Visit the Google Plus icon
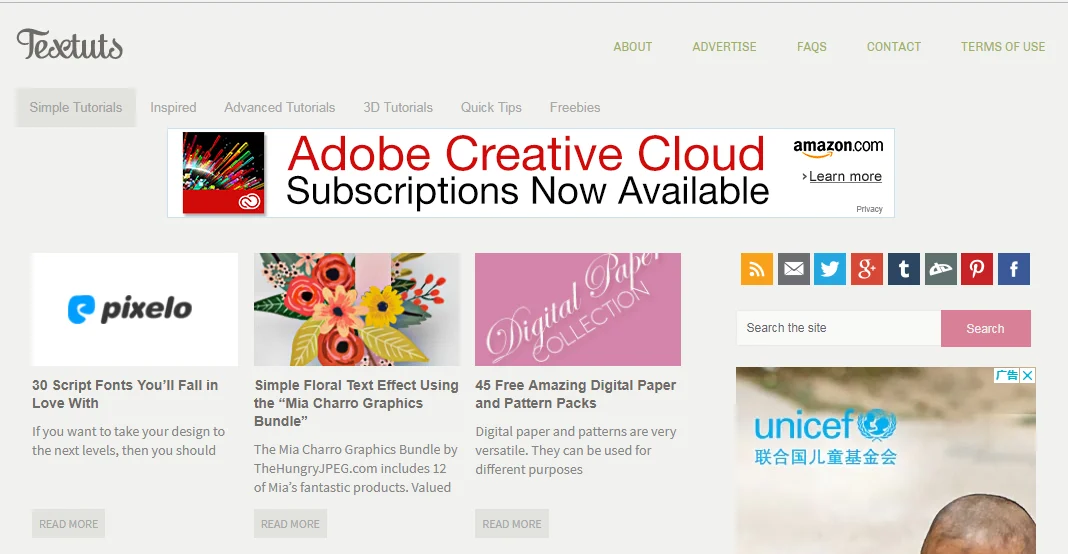This screenshot has width=1068, height=554. [x=867, y=269]
